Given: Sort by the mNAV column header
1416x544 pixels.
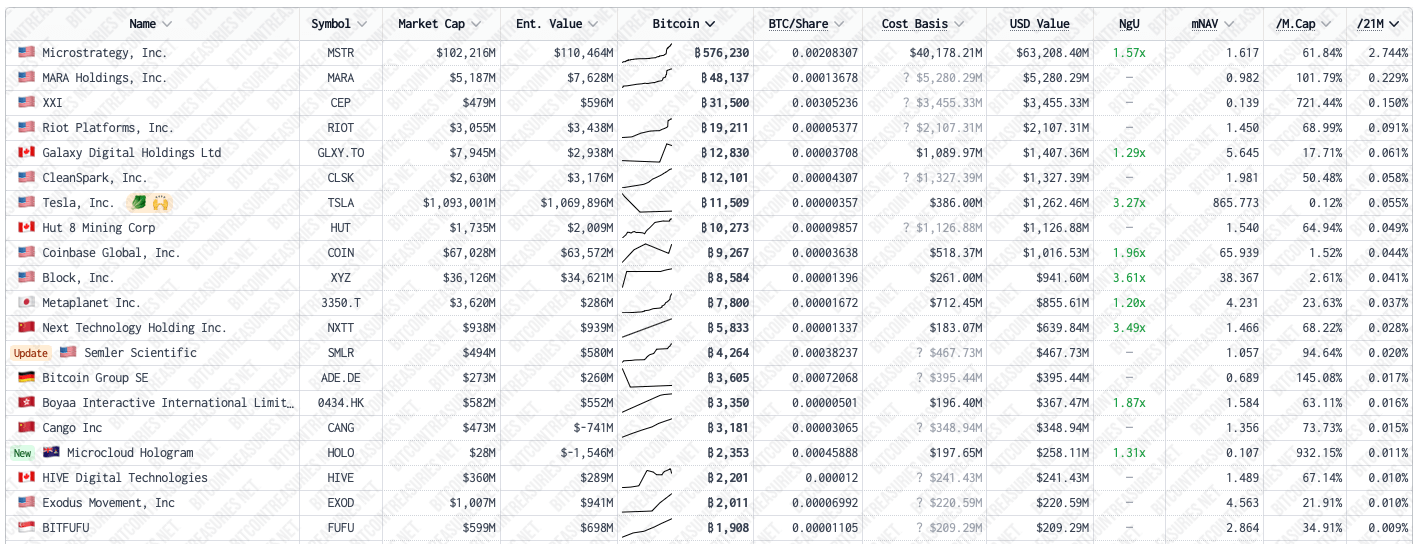Looking at the screenshot, I should tap(1213, 24).
